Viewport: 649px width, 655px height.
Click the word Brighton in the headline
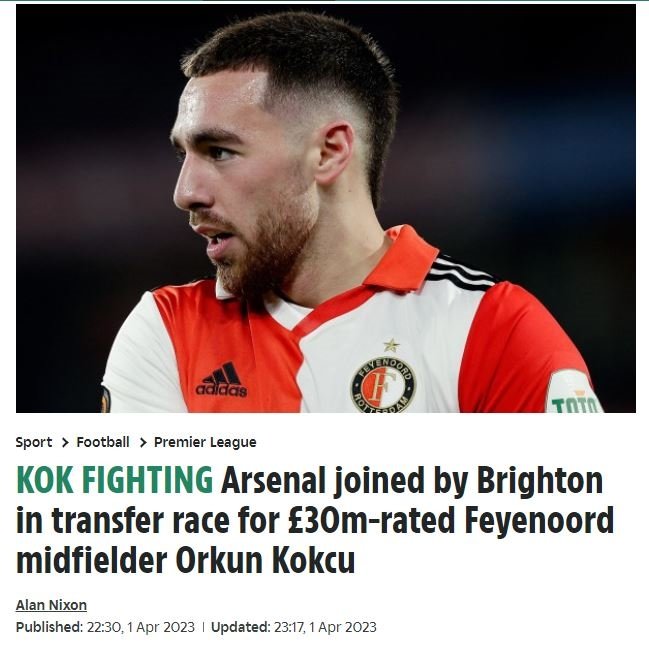tap(541, 481)
